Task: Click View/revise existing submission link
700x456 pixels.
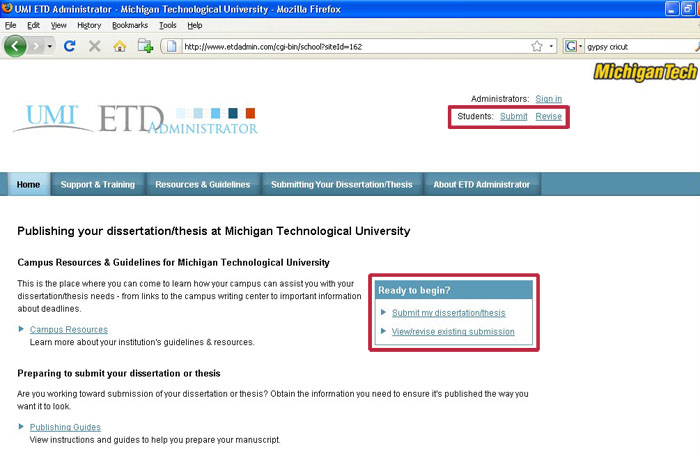Action: coord(453,331)
